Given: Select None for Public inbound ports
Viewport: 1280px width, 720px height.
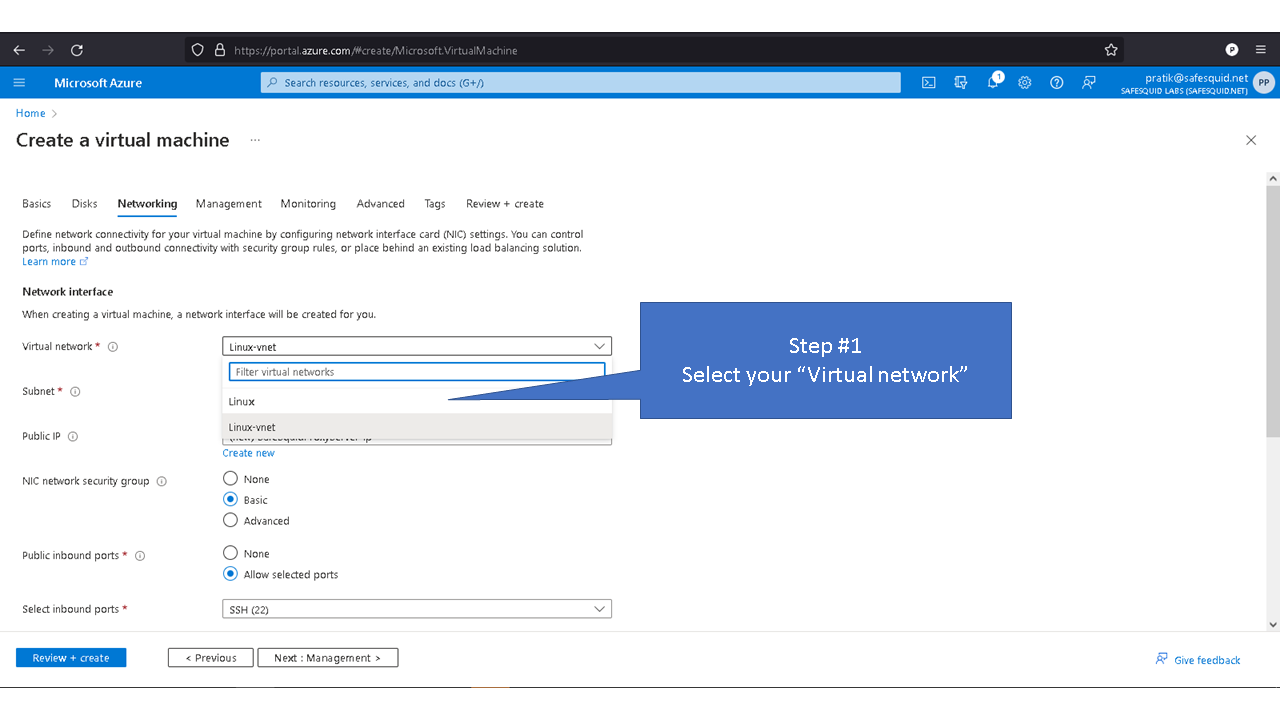Looking at the screenshot, I should click(231, 553).
